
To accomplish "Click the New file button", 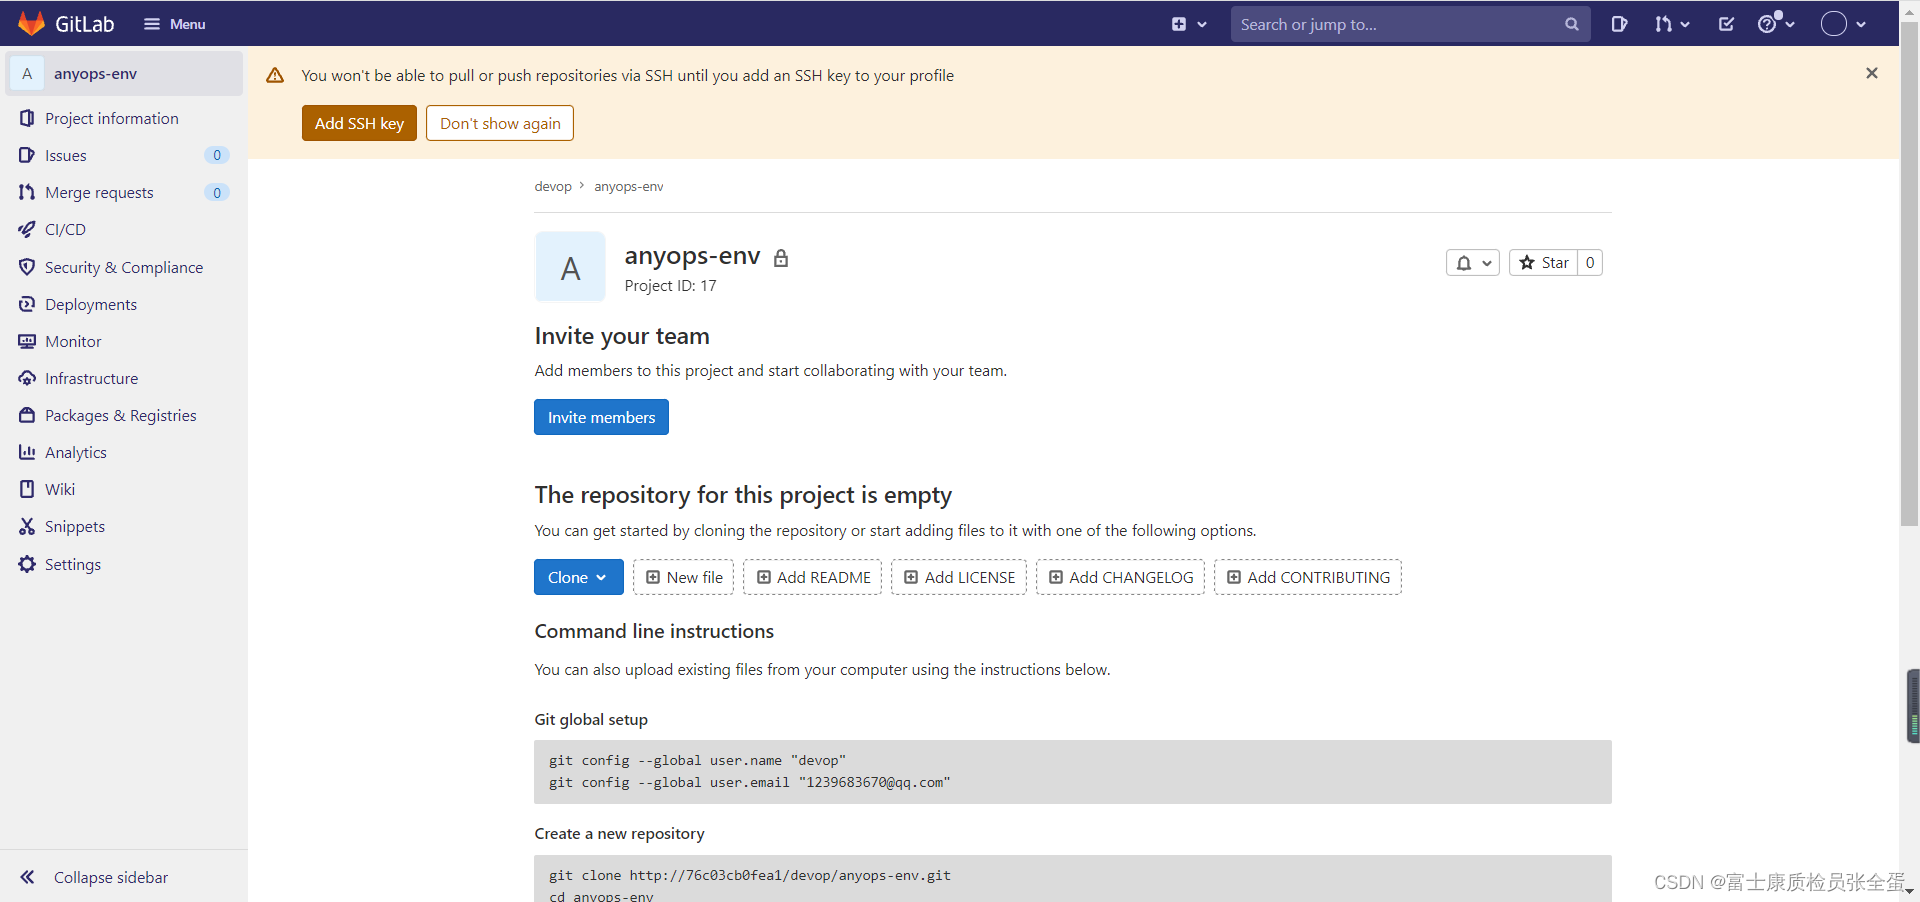I will click(x=684, y=577).
